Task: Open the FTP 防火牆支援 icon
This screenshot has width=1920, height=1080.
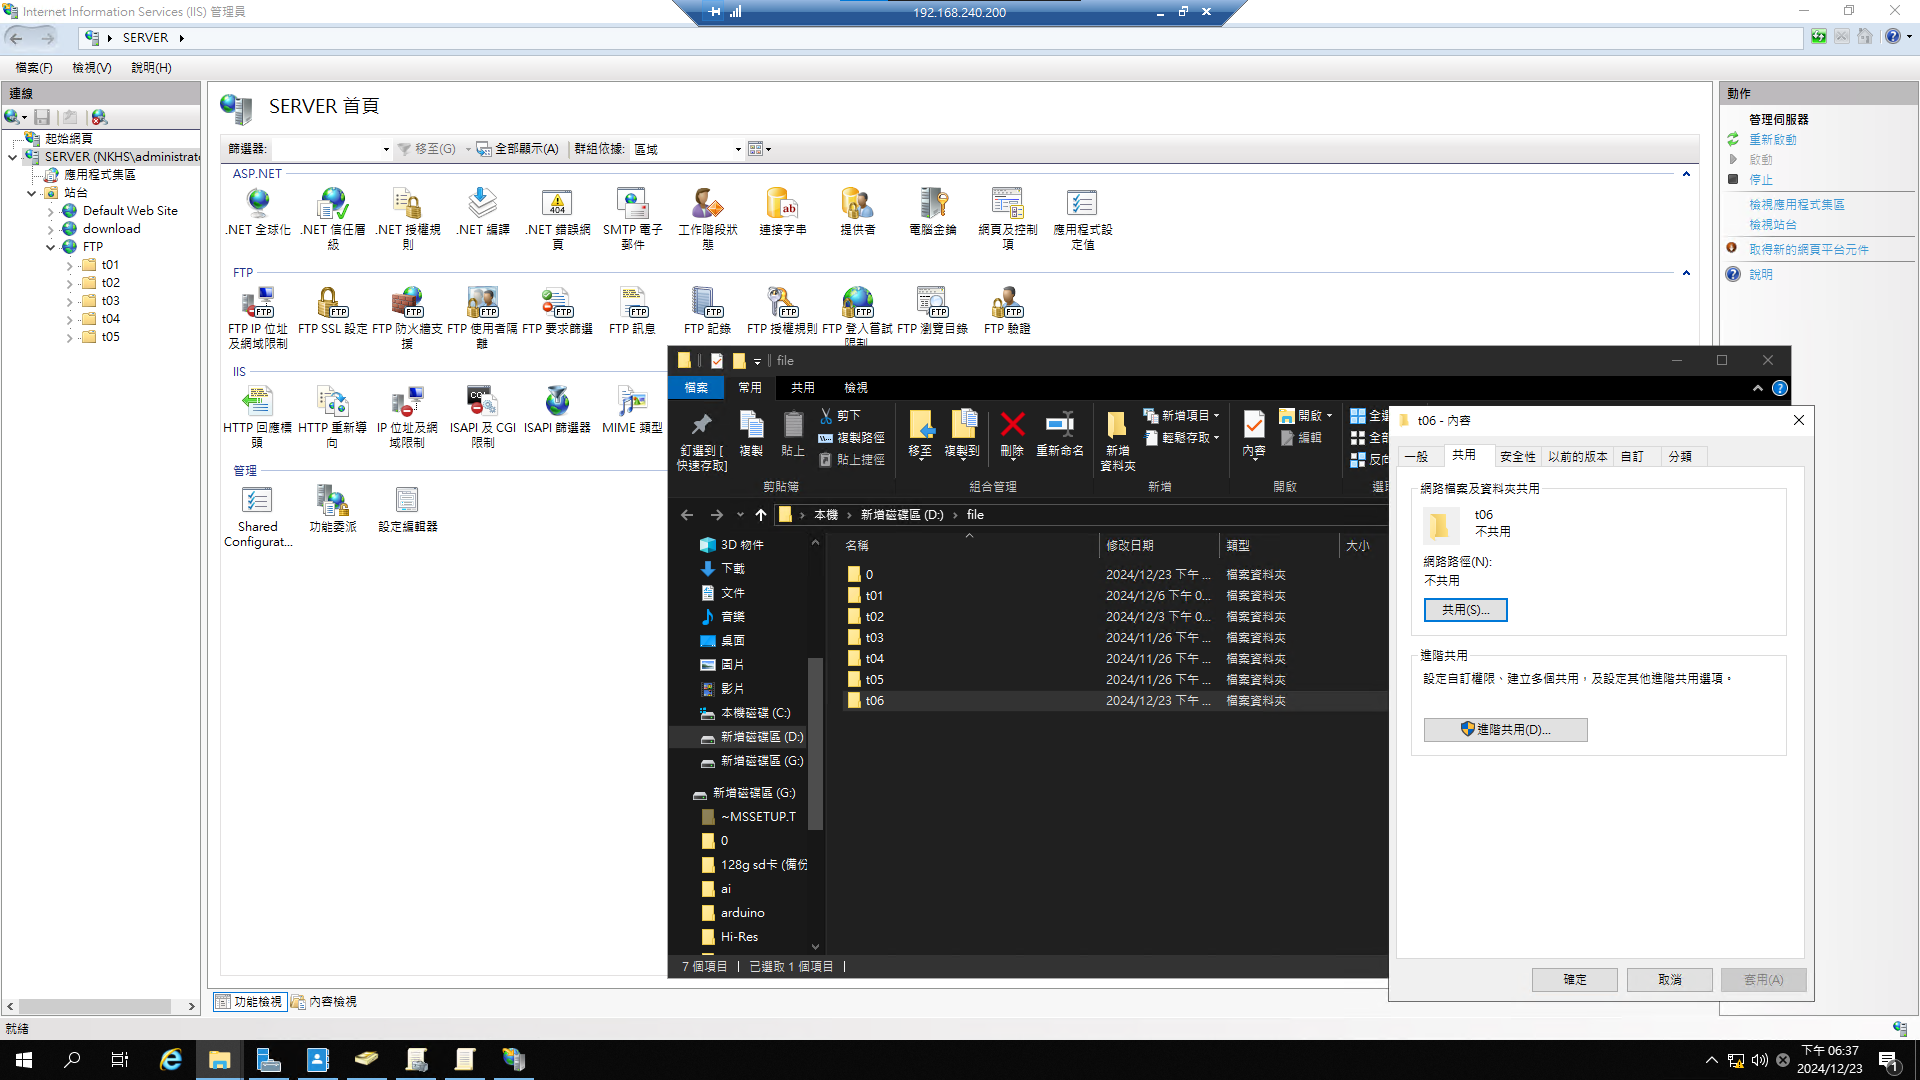Action: pyautogui.click(x=407, y=317)
